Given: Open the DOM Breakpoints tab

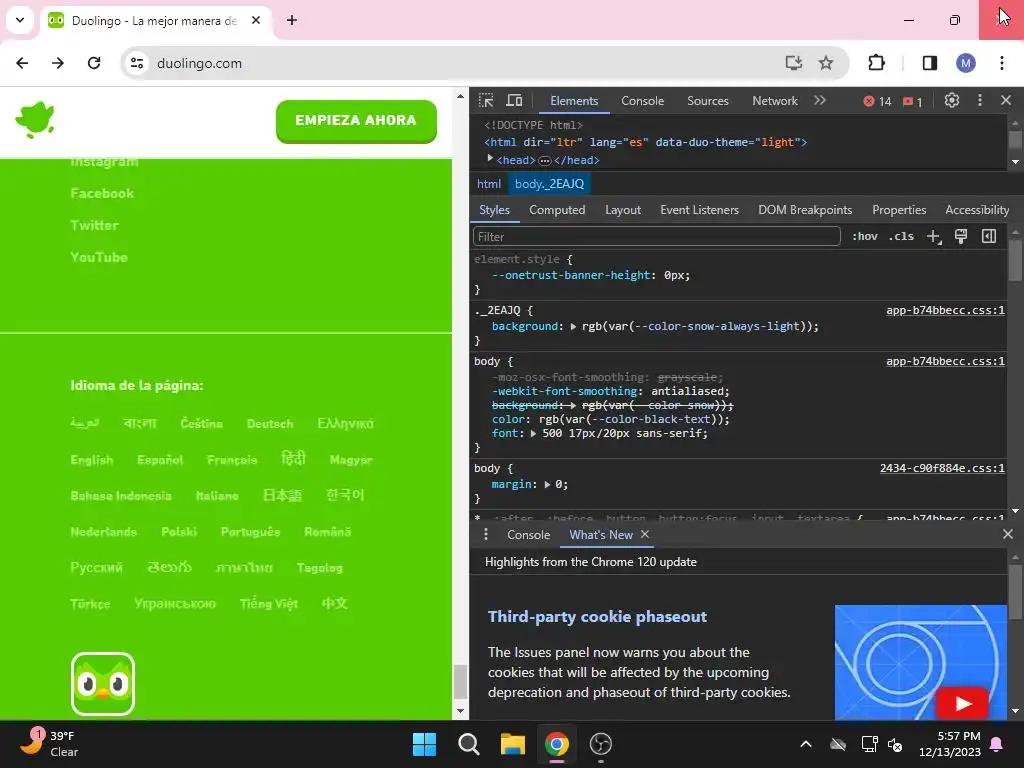Looking at the screenshot, I should coord(805,210).
